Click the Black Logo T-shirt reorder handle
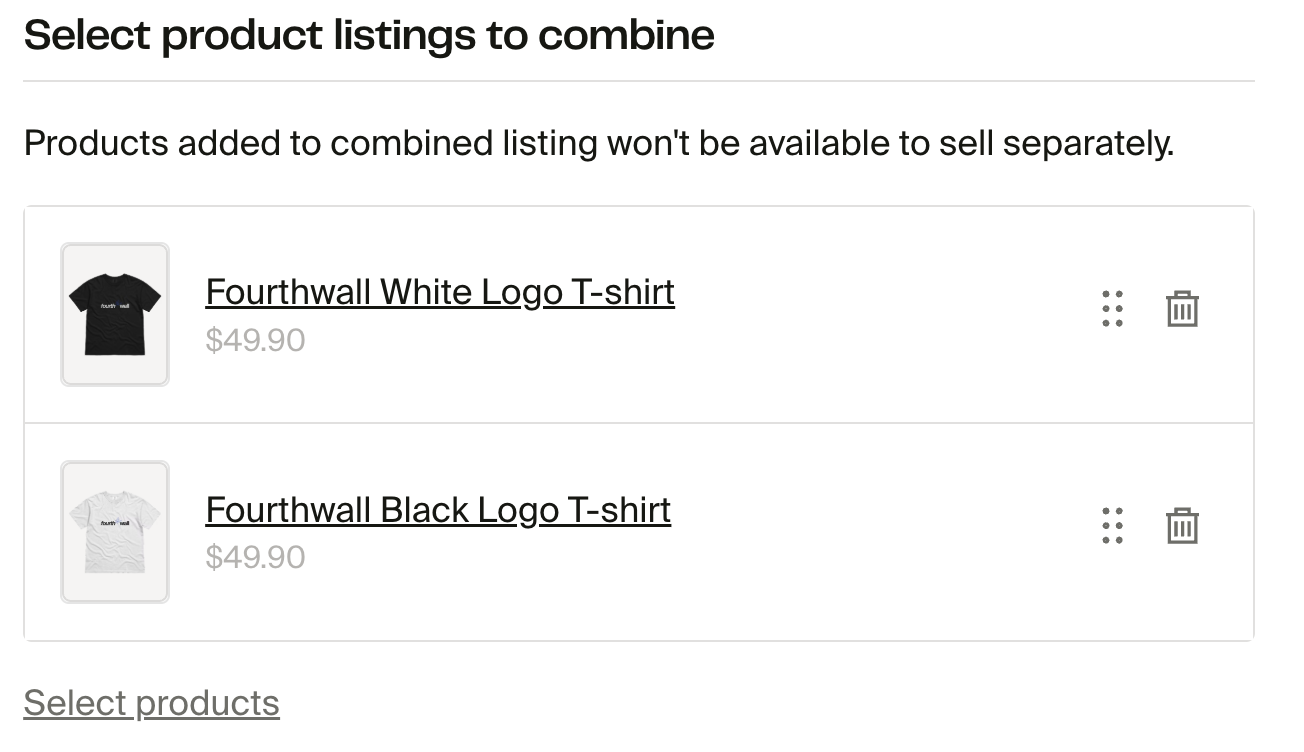Image resolution: width=1304 pixels, height=752 pixels. (1112, 526)
